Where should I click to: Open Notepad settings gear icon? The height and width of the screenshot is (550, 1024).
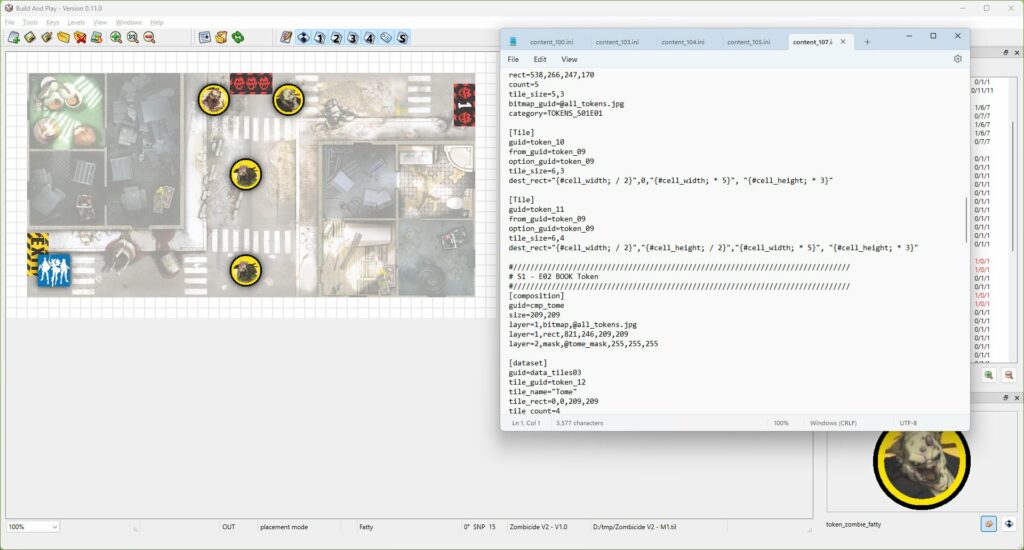pyautogui.click(x=957, y=59)
